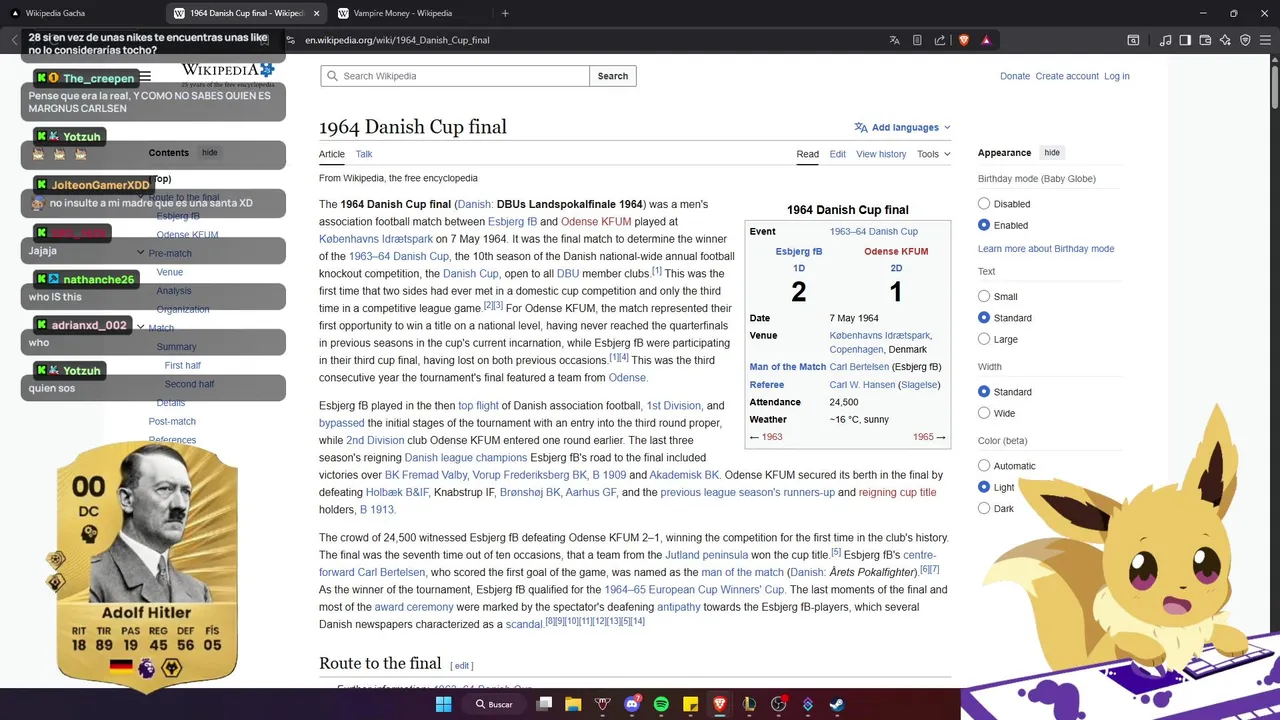Screen dimensions: 1280x720
Task: Click the Wikipedia logo
Action: (228, 74)
